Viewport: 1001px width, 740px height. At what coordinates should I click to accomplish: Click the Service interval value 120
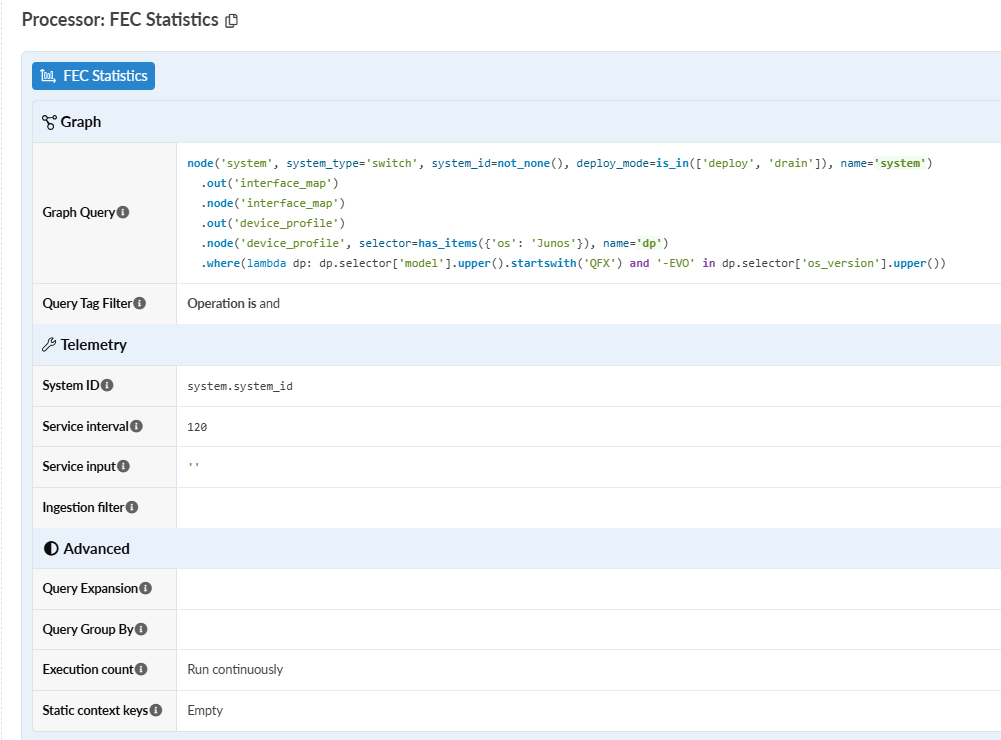click(197, 427)
